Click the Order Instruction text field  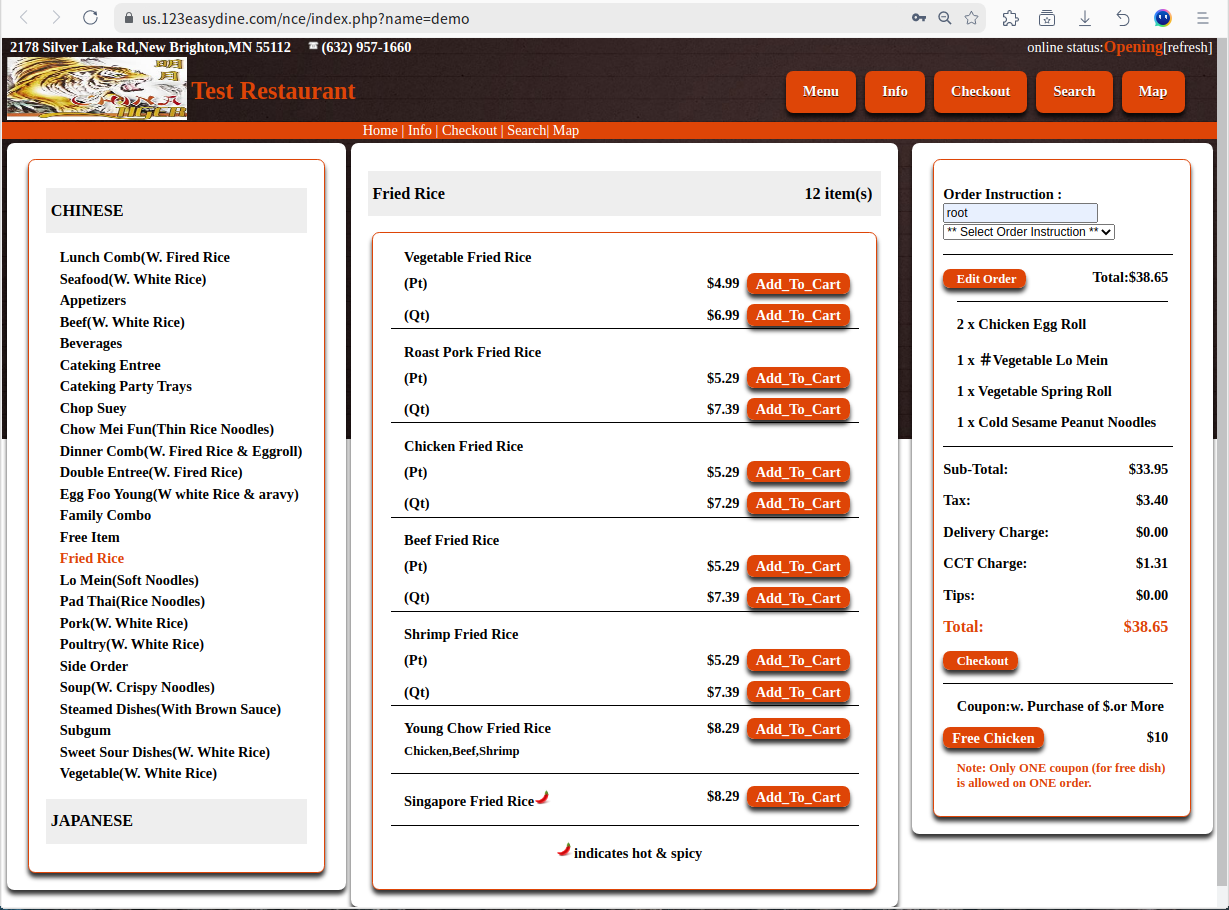(1020, 213)
